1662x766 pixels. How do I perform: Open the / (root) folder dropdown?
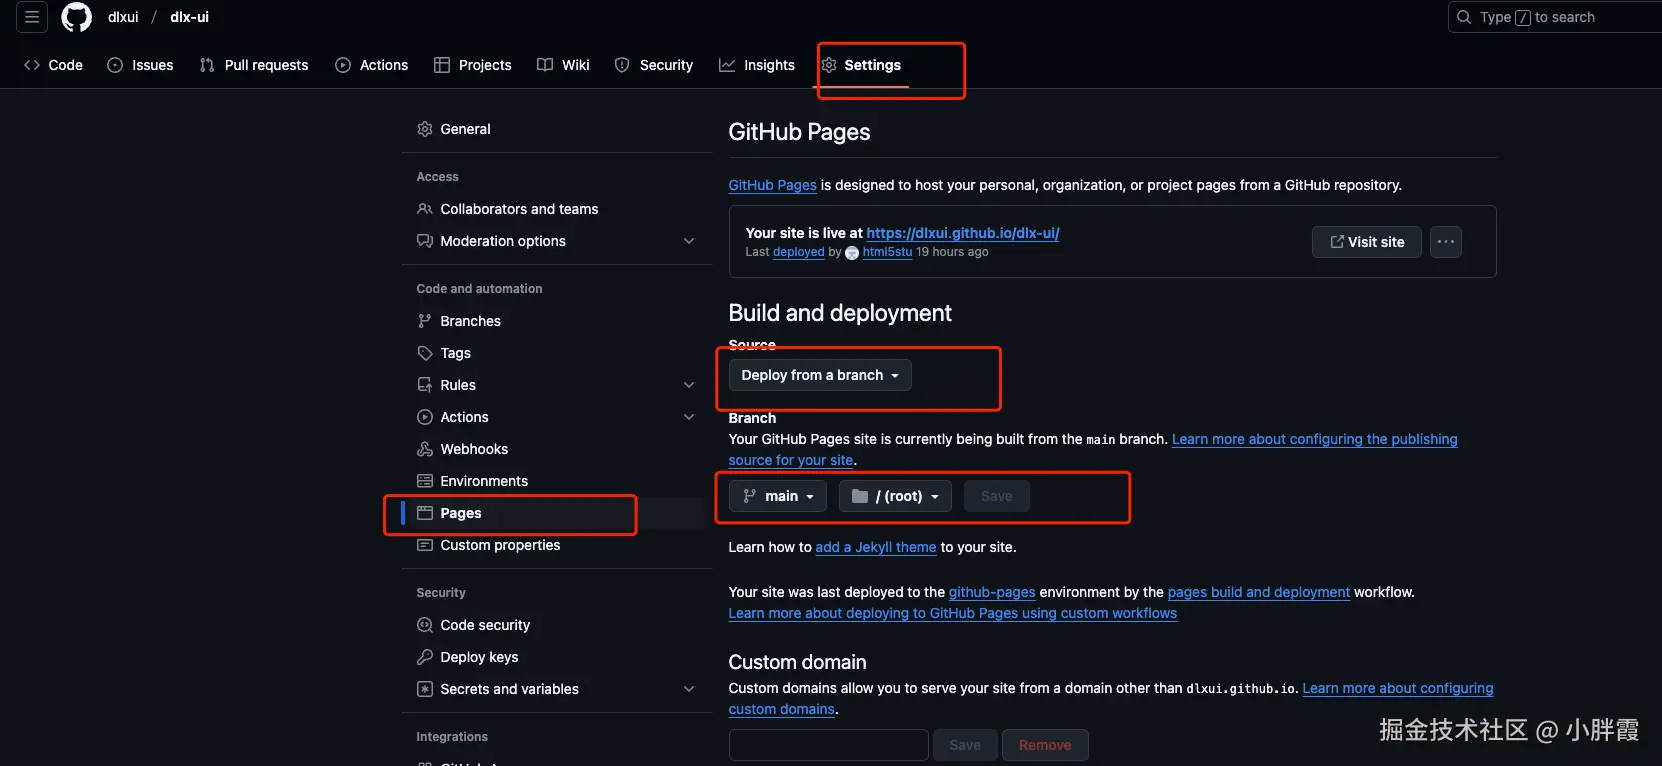pyautogui.click(x=895, y=496)
